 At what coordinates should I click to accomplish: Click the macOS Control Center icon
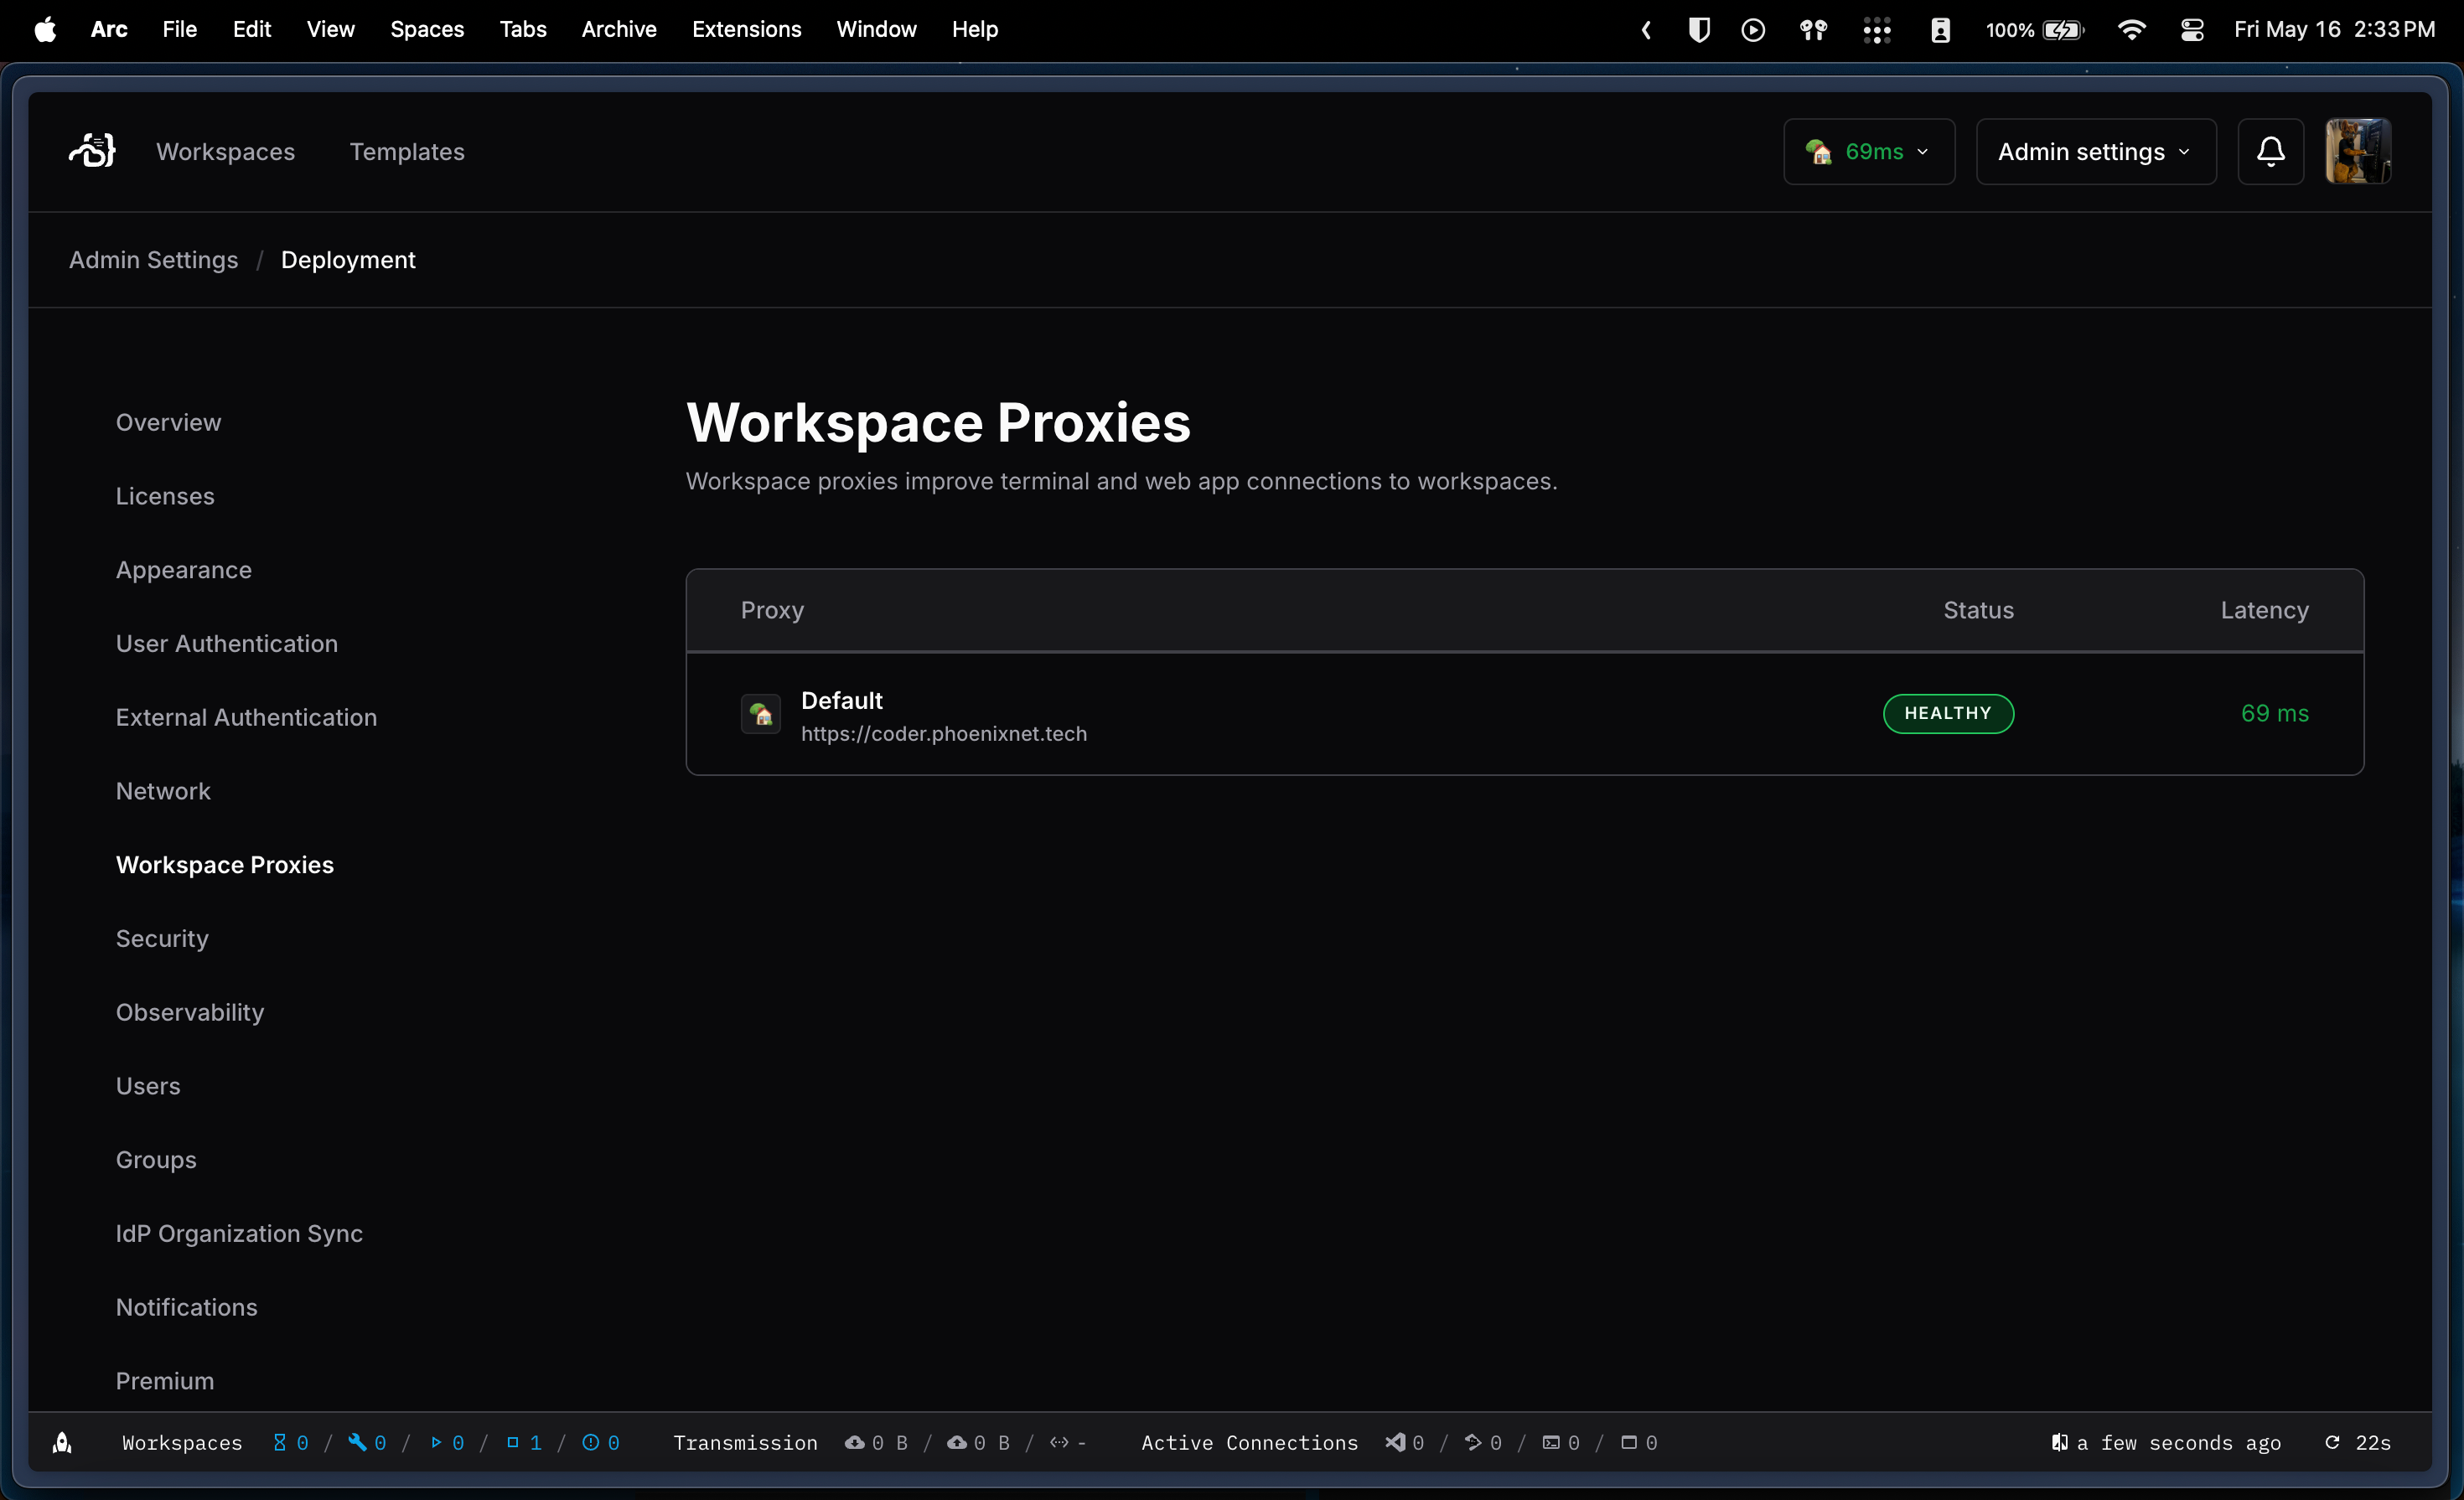pyautogui.click(x=2191, y=30)
